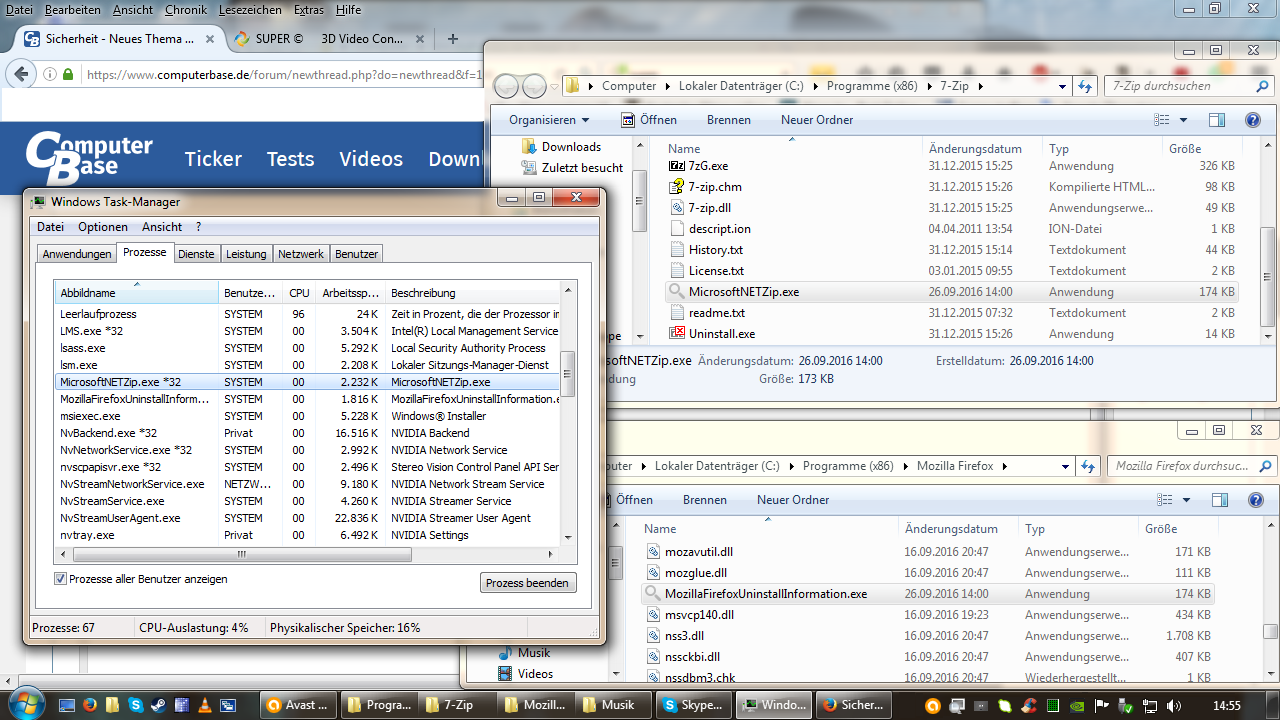Switch to the Leistung tab
Screen dimensions: 1280x720
click(246, 254)
